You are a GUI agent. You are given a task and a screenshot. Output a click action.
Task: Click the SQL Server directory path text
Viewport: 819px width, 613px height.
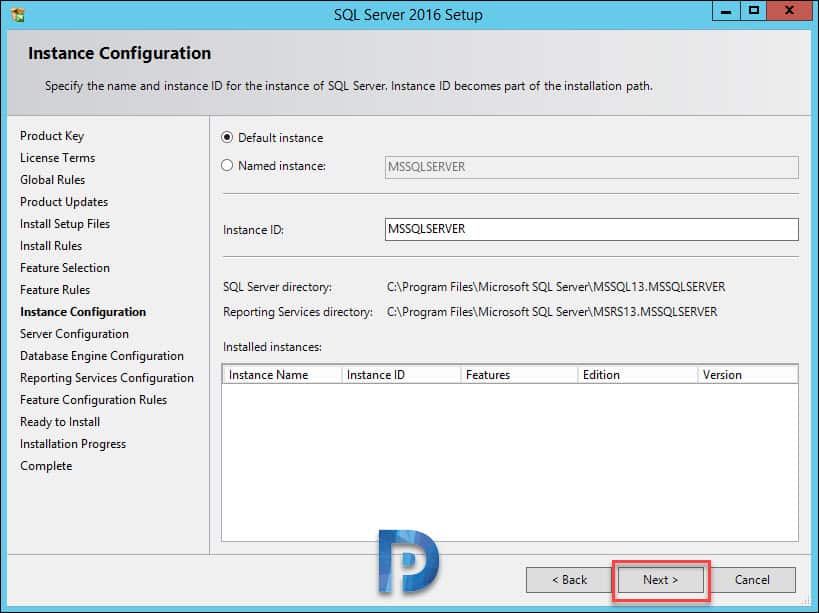[x=556, y=287]
